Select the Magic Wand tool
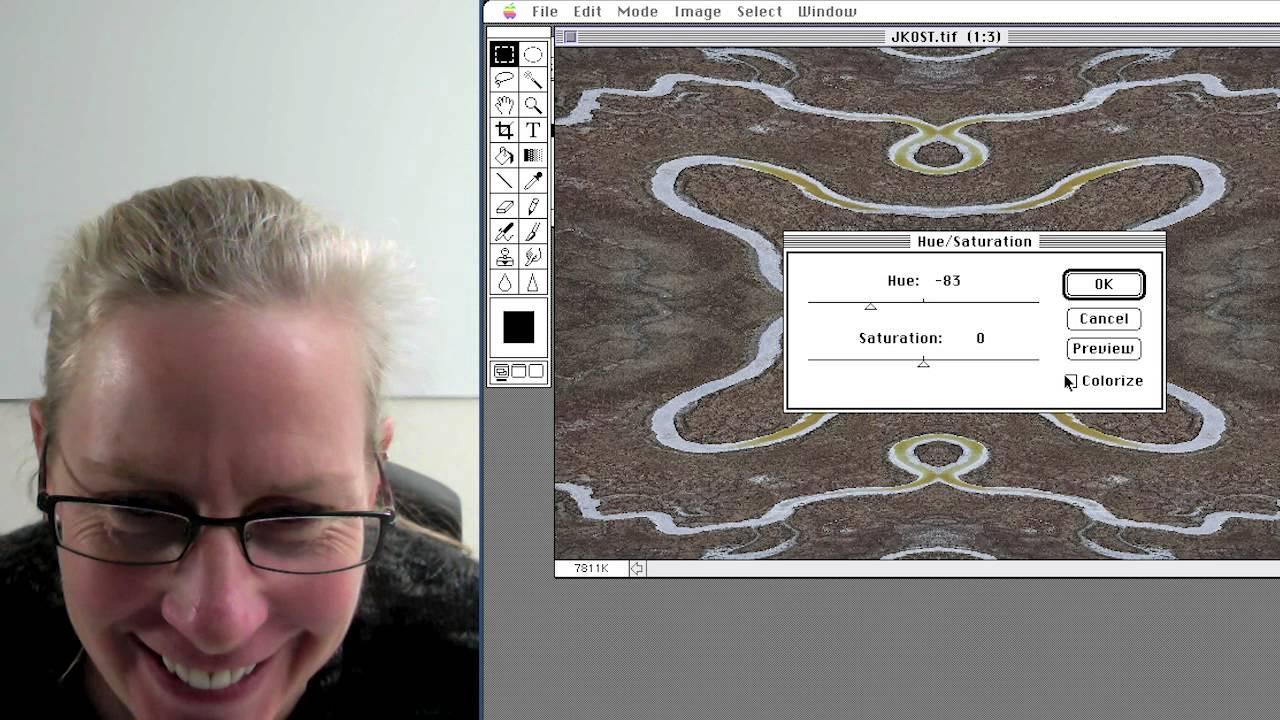1280x720 pixels. [x=533, y=79]
